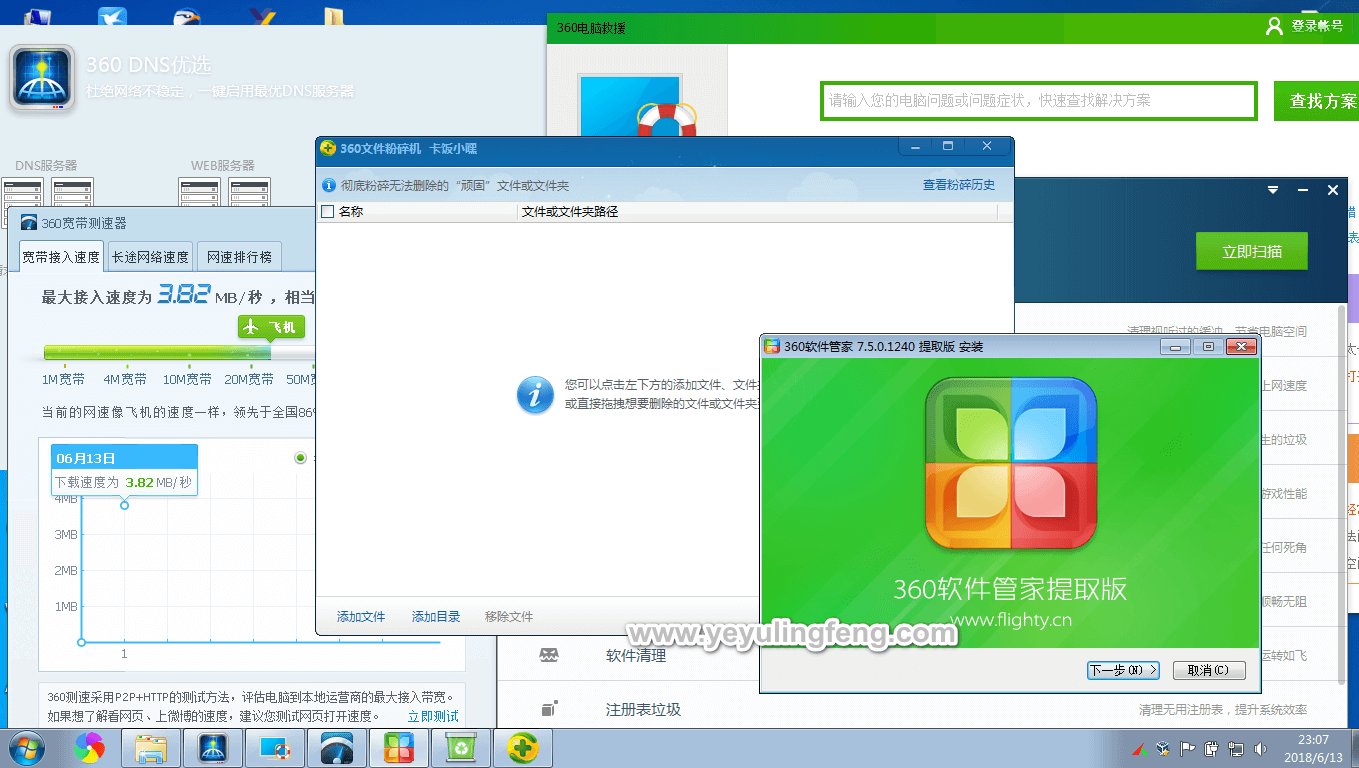Switch to the 网速排行榜 tab
The image size is (1359, 768).
coord(239,257)
